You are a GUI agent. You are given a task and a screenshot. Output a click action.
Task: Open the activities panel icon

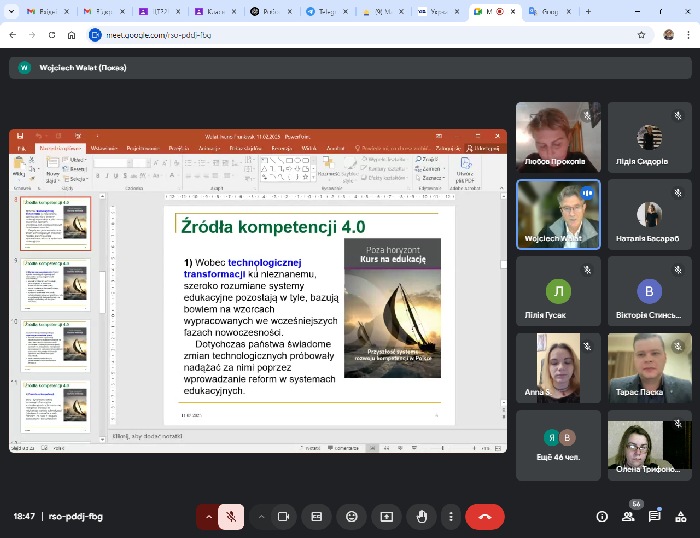click(x=680, y=517)
